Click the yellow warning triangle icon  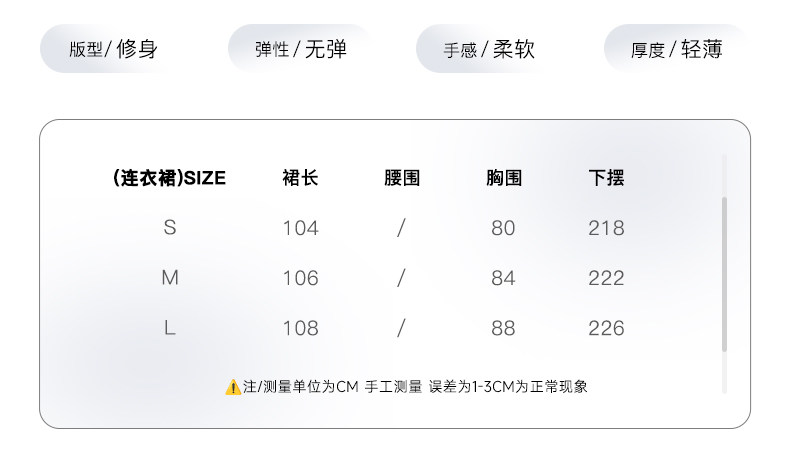pyautogui.click(x=233, y=387)
